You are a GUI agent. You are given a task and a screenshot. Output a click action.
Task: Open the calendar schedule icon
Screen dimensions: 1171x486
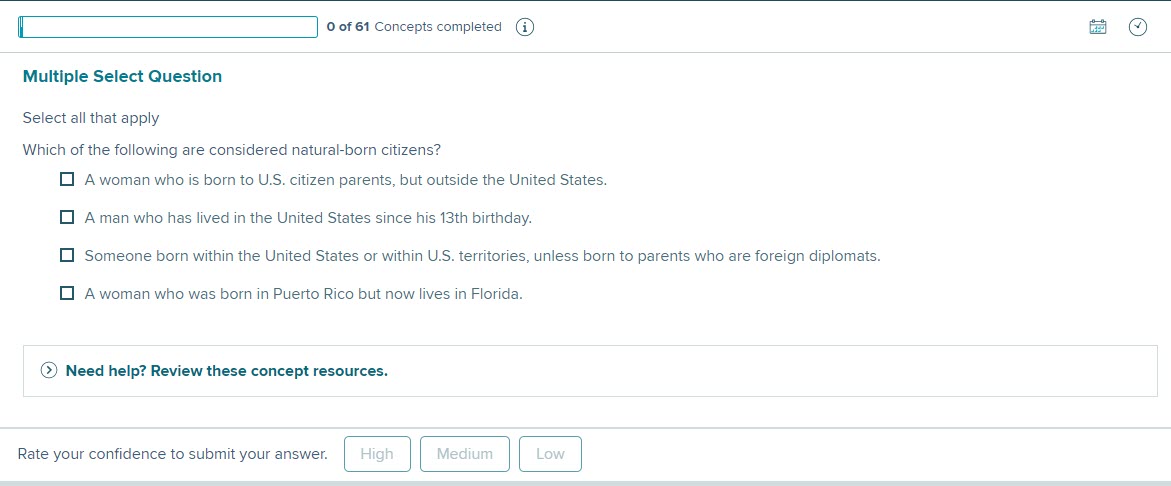(1098, 27)
